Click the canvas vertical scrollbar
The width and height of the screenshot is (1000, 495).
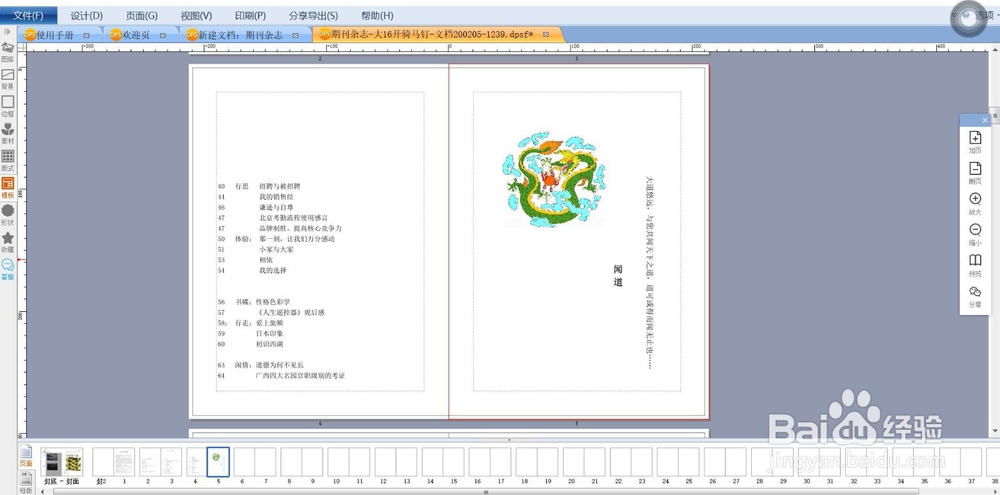tap(995, 116)
